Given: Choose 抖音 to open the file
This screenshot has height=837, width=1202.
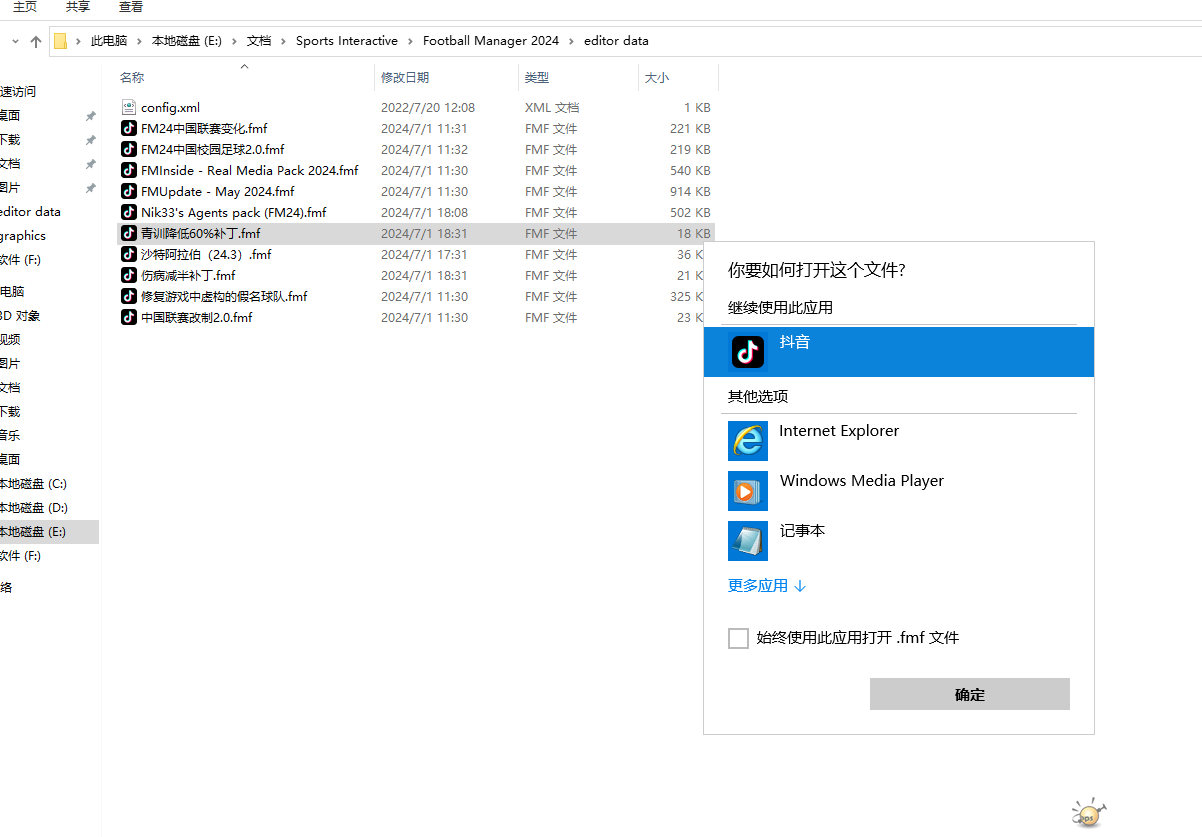Looking at the screenshot, I should click(x=899, y=352).
